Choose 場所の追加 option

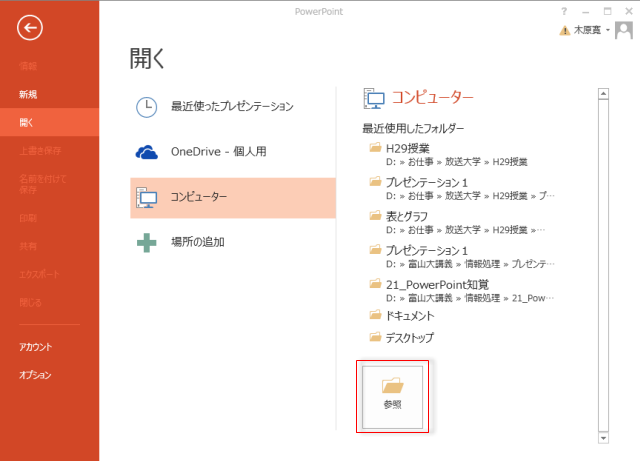click(x=233, y=243)
